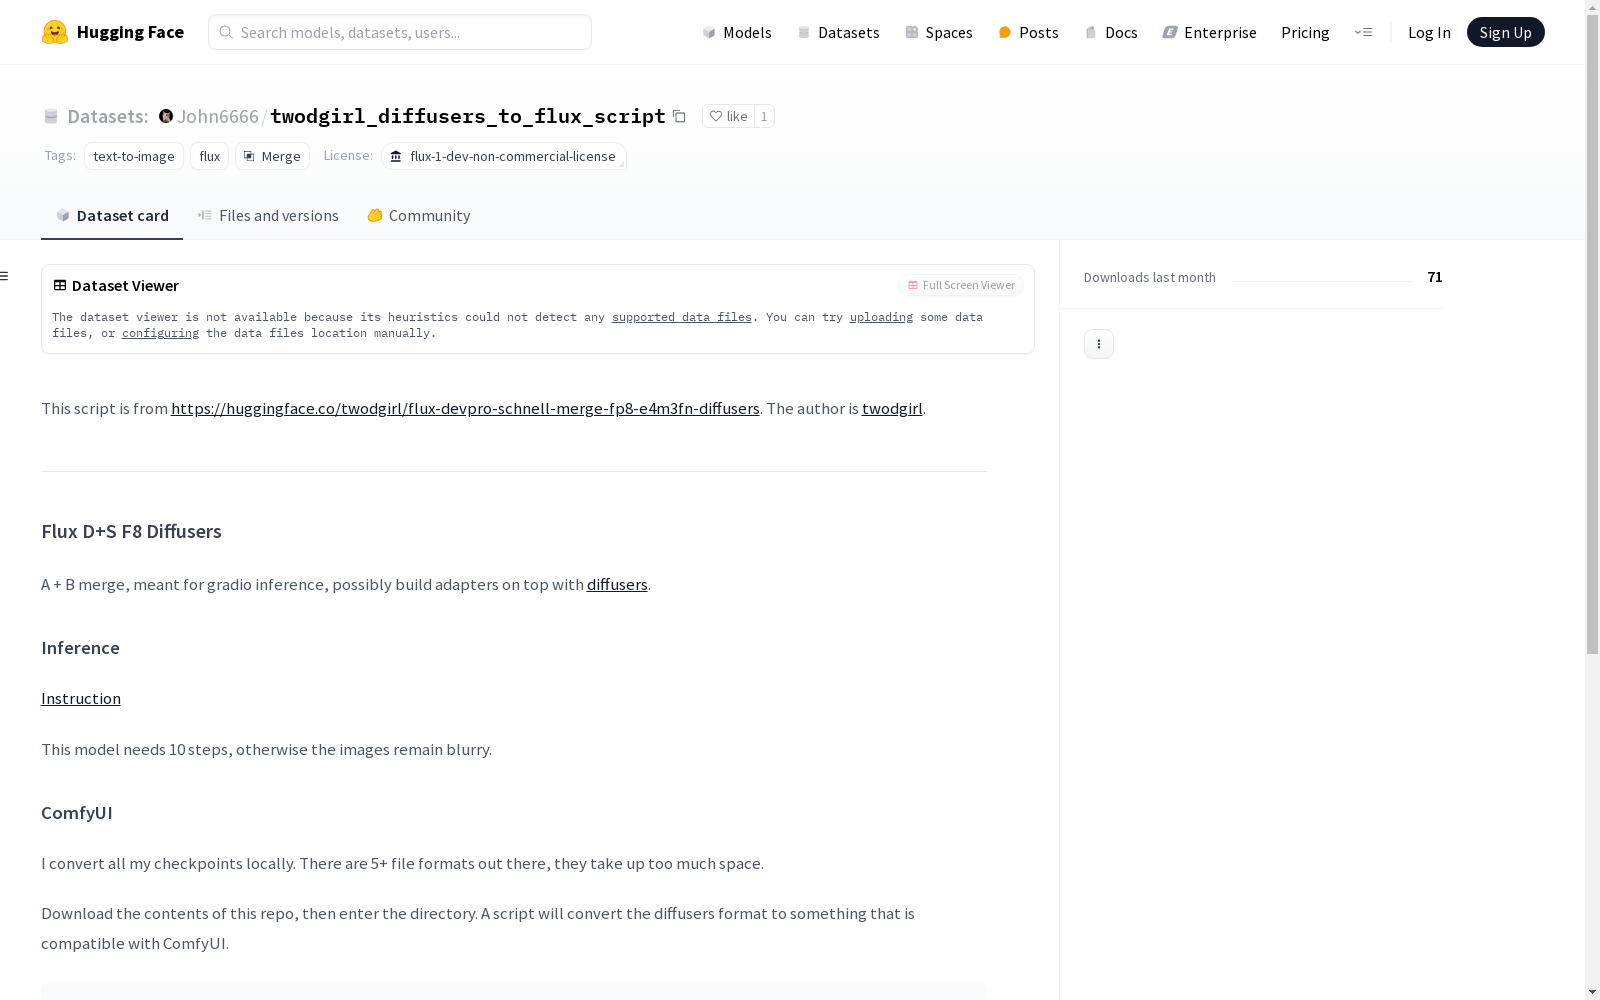
Task: Follow the uploading link
Action: click(881, 317)
